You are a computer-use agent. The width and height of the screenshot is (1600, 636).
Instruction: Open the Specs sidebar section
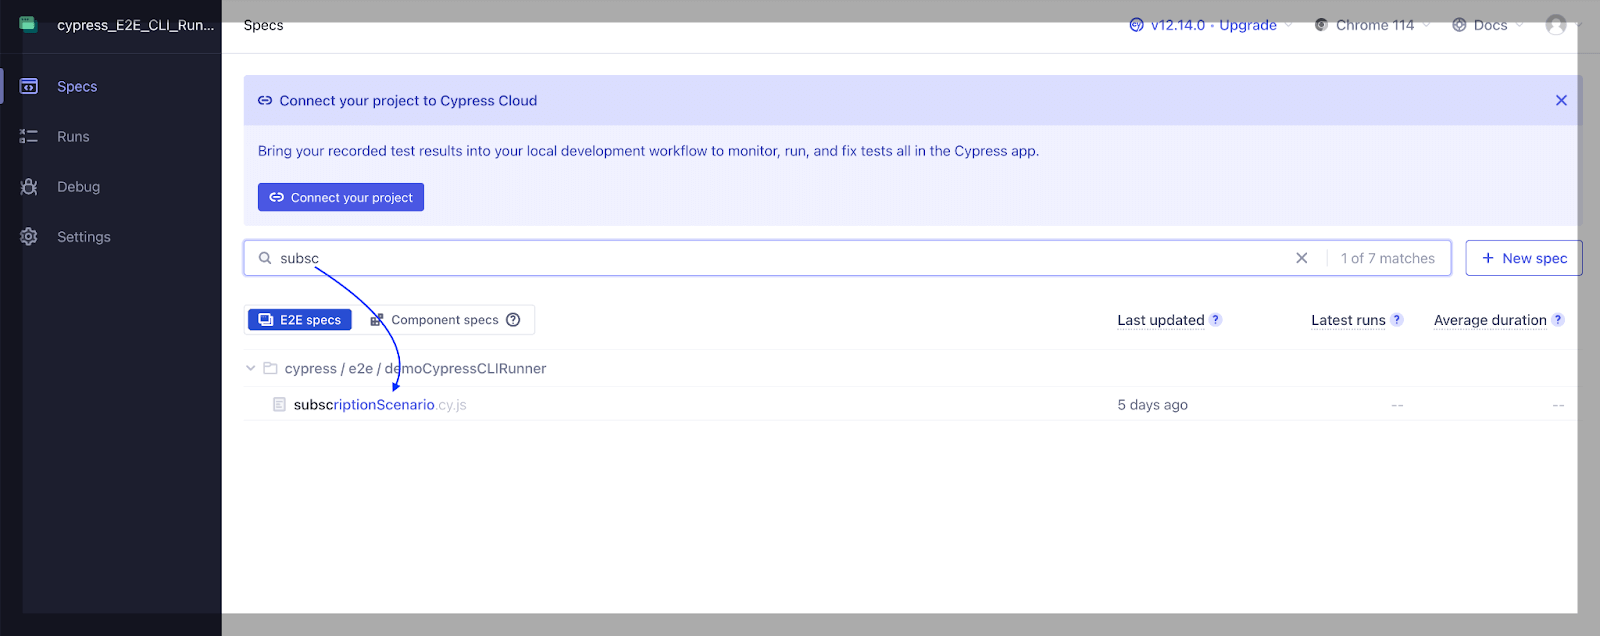click(x=76, y=87)
